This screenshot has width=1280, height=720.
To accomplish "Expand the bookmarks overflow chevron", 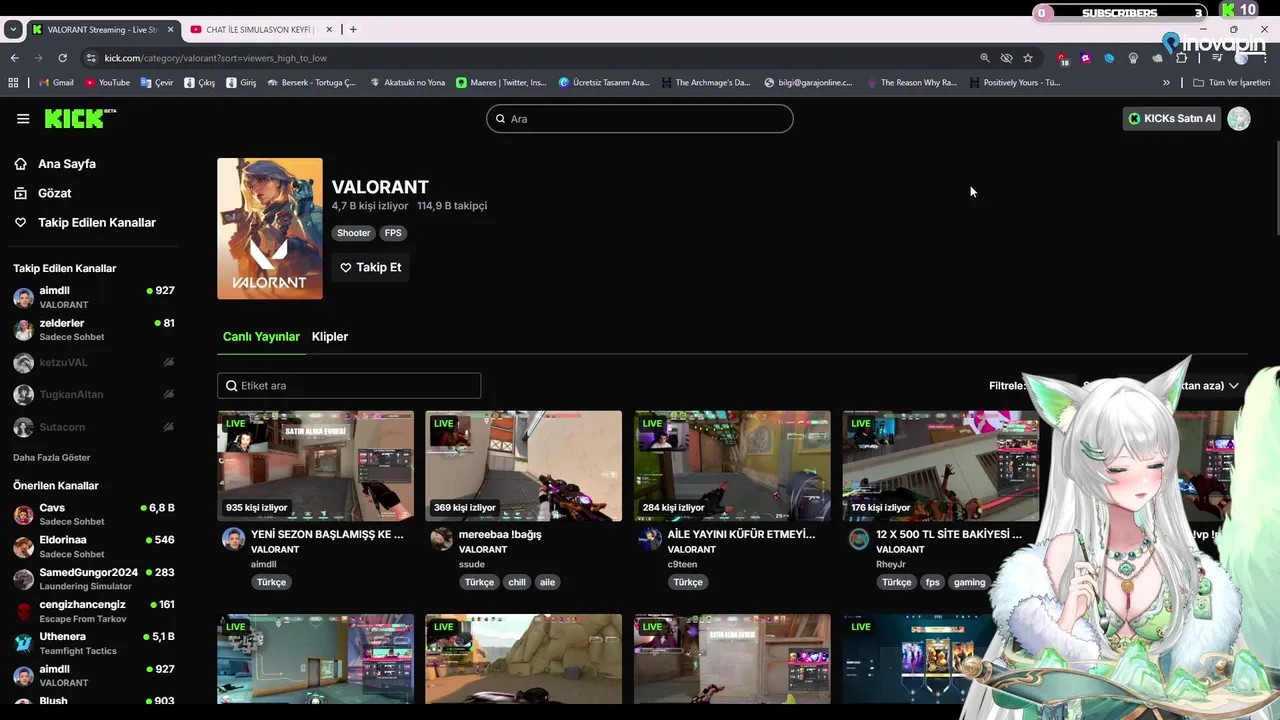I will coord(1166,82).
